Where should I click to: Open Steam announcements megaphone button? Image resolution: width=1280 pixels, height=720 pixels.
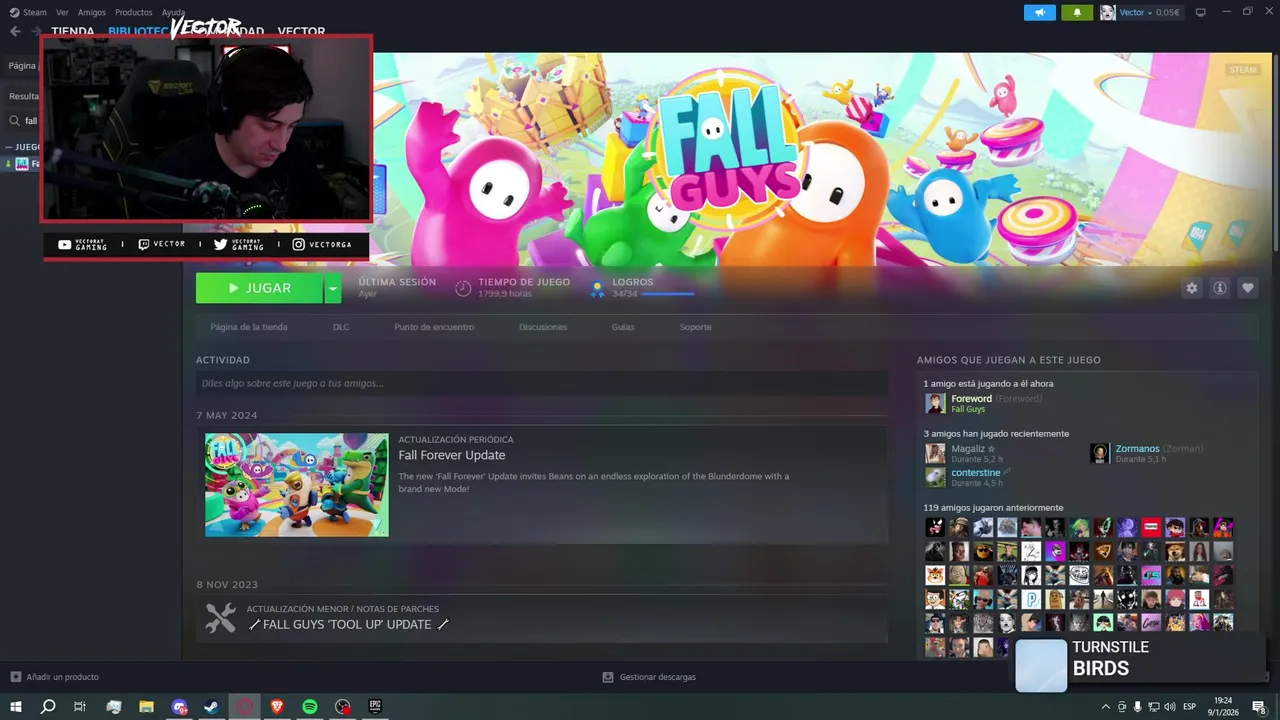click(x=1040, y=12)
